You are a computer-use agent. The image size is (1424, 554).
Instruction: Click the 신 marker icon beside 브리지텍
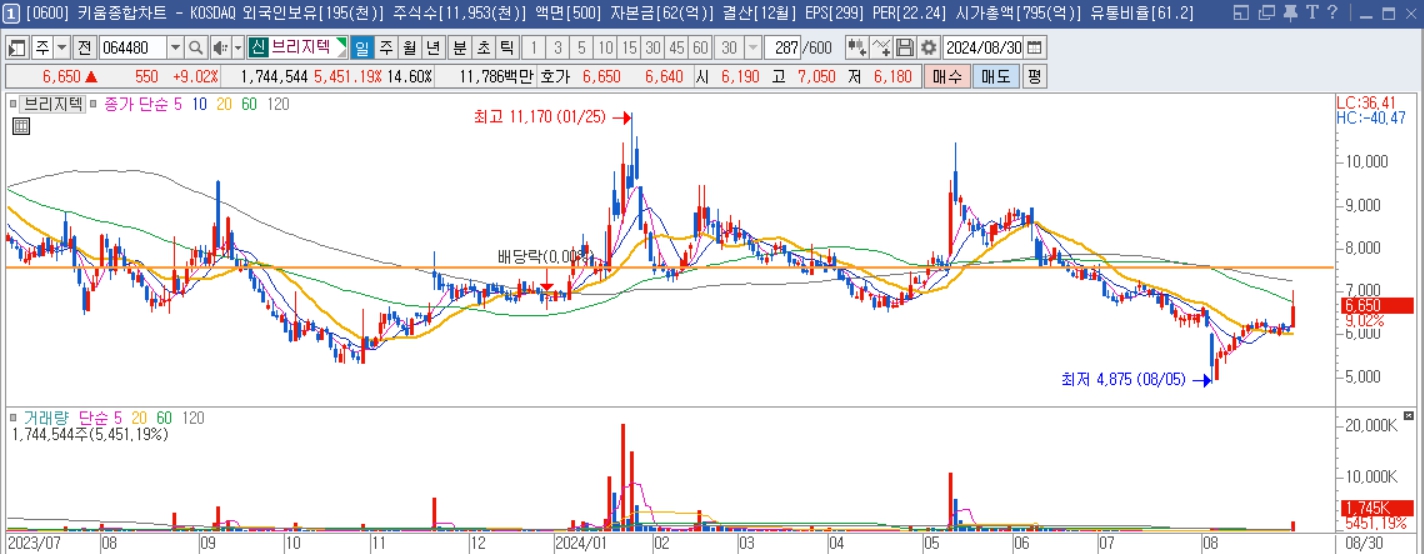[257, 48]
